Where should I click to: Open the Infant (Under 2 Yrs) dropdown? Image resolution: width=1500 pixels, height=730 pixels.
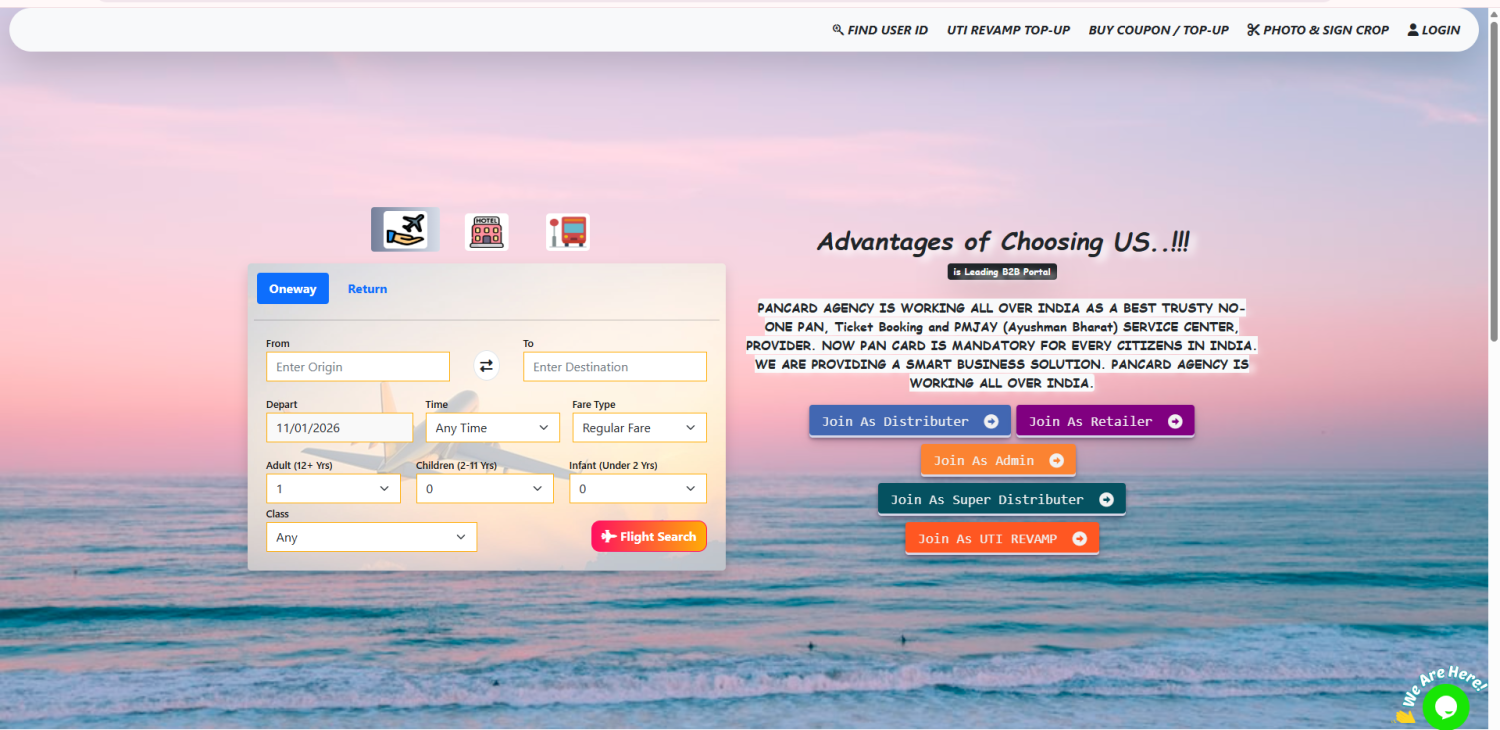pyautogui.click(x=638, y=489)
